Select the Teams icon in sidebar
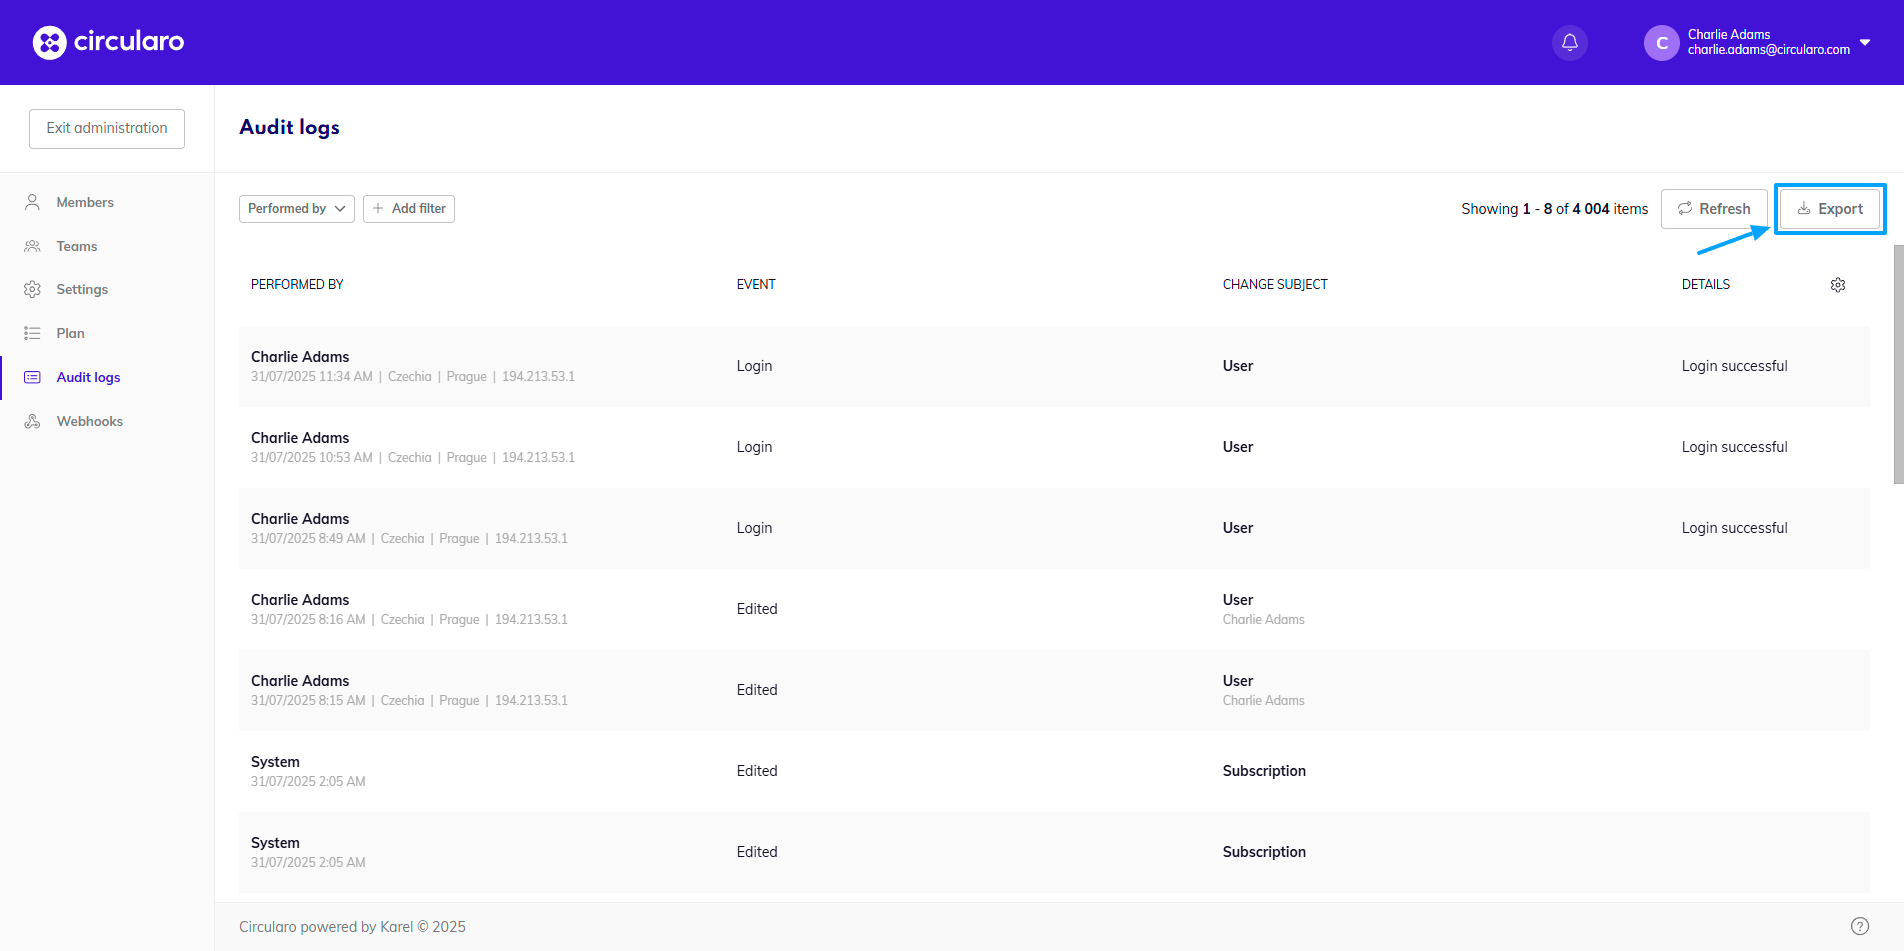 [31, 245]
